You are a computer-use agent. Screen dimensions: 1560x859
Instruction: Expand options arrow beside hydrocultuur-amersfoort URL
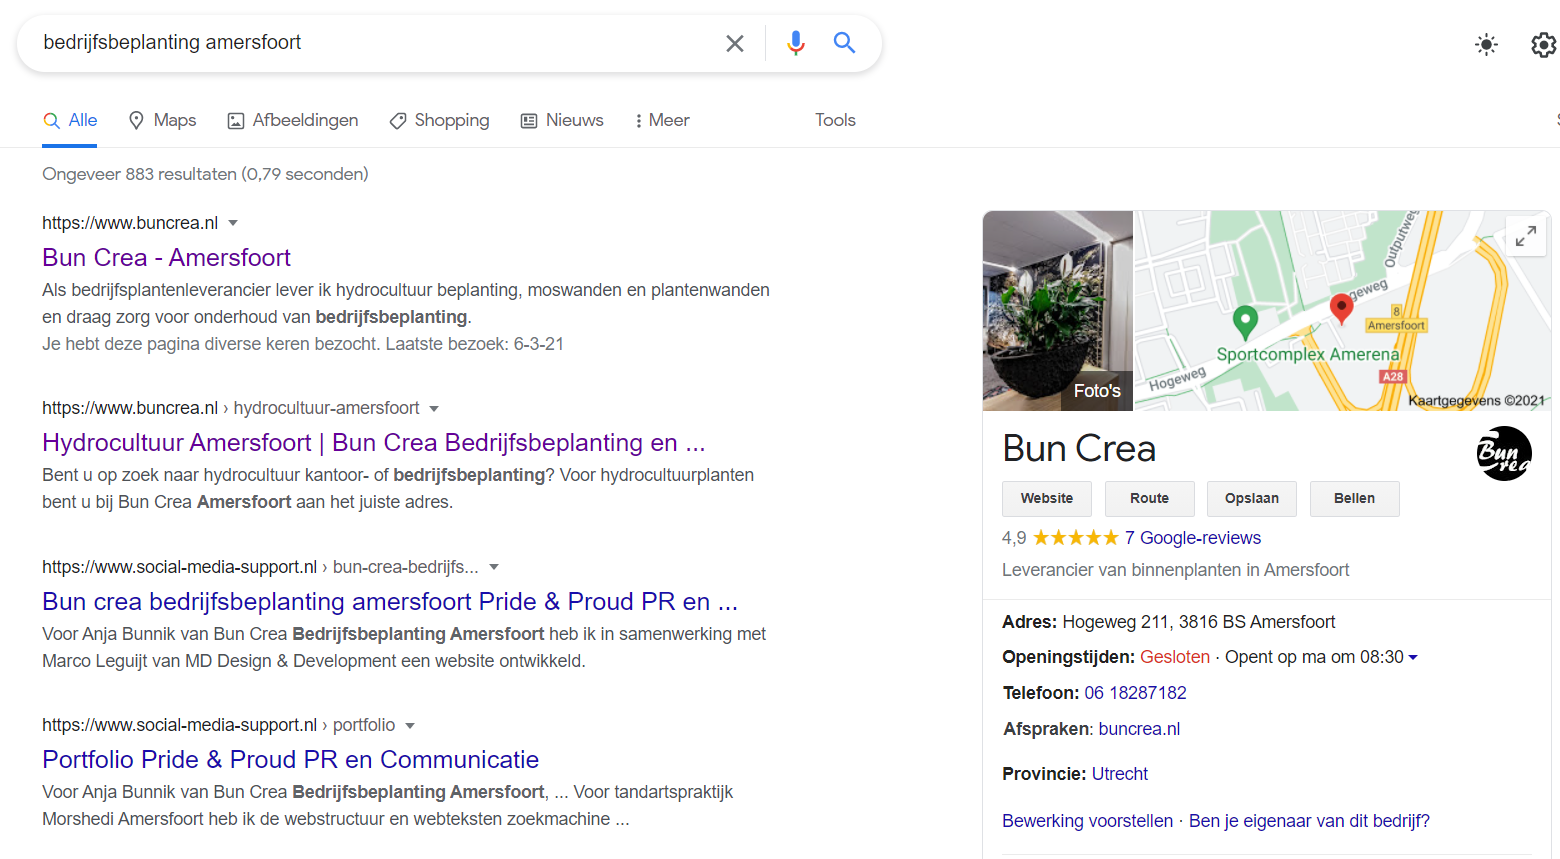coord(434,408)
